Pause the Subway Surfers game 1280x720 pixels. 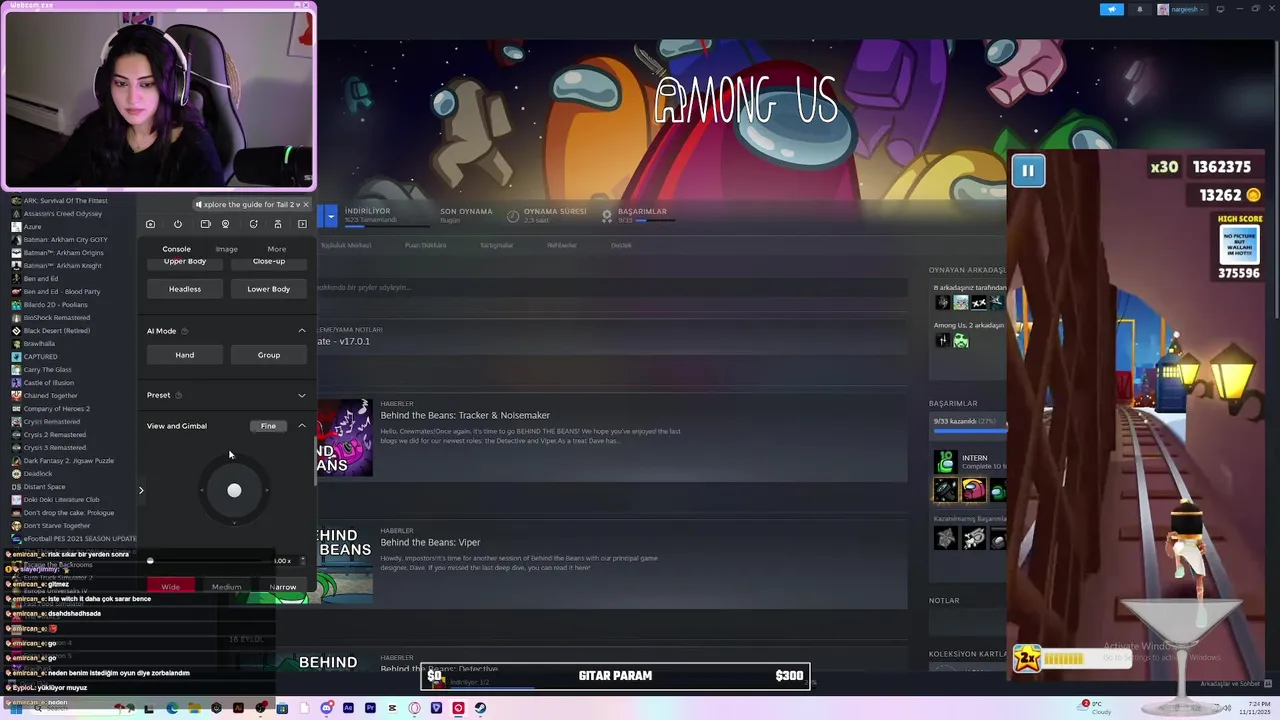1028,171
